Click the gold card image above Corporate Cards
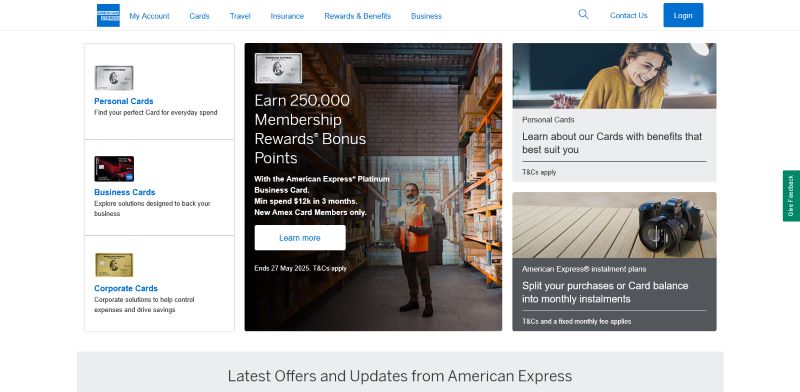800x392 pixels. [x=114, y=265]
